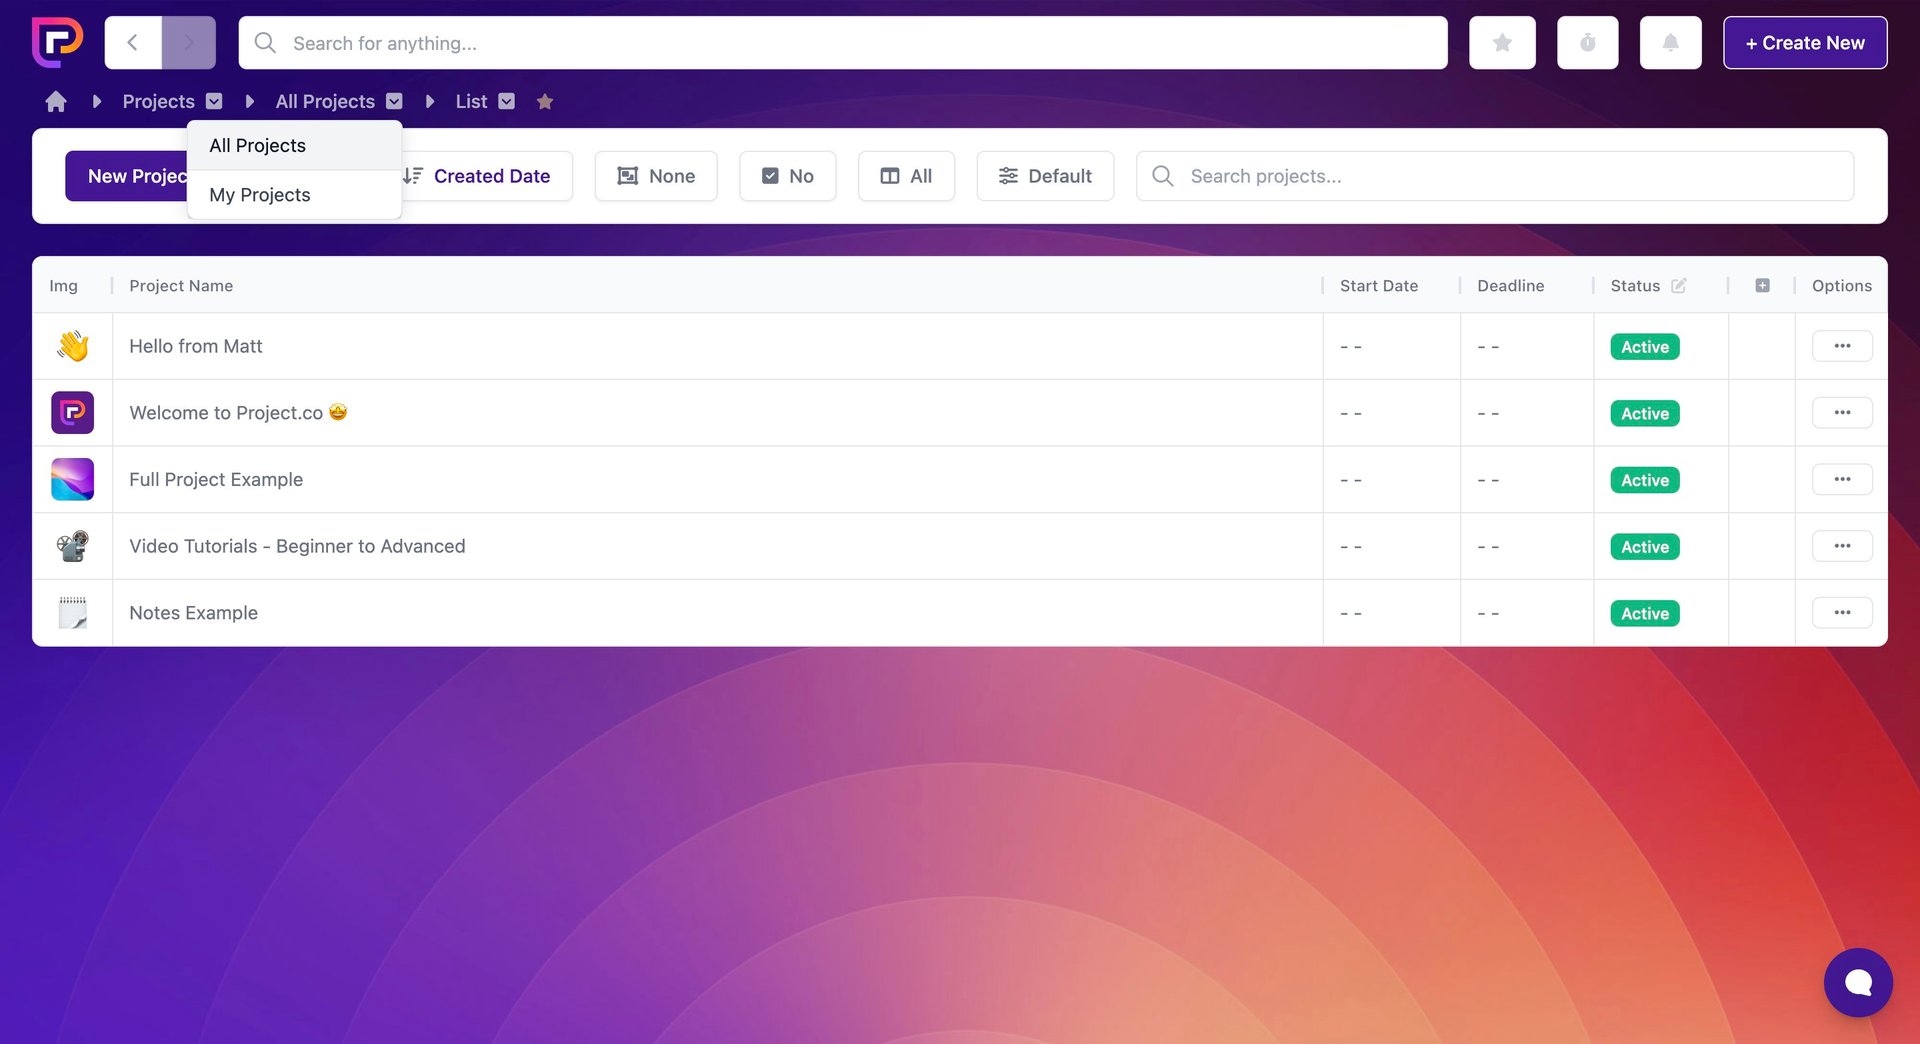Viewport: 1920px width, 1044px height.
Task: Click start date cell for Hello from Matt
Action: 1391,346
